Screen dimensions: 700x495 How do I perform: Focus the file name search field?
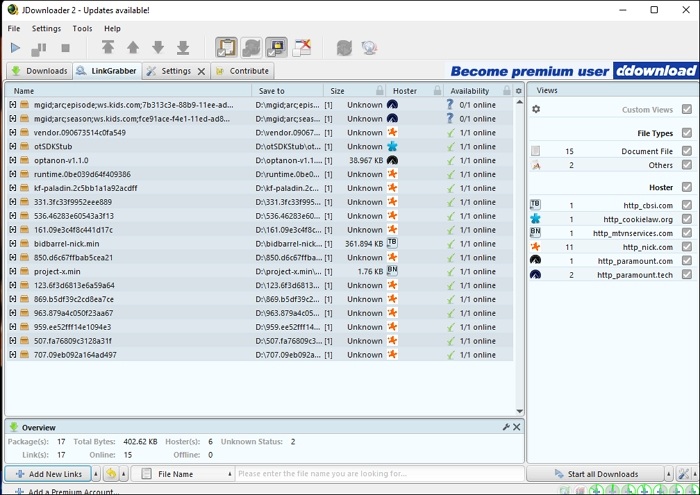point(379,474)
